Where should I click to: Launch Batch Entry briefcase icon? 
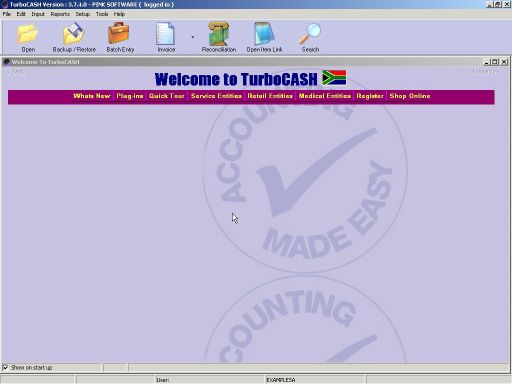[x=119, y=33]
